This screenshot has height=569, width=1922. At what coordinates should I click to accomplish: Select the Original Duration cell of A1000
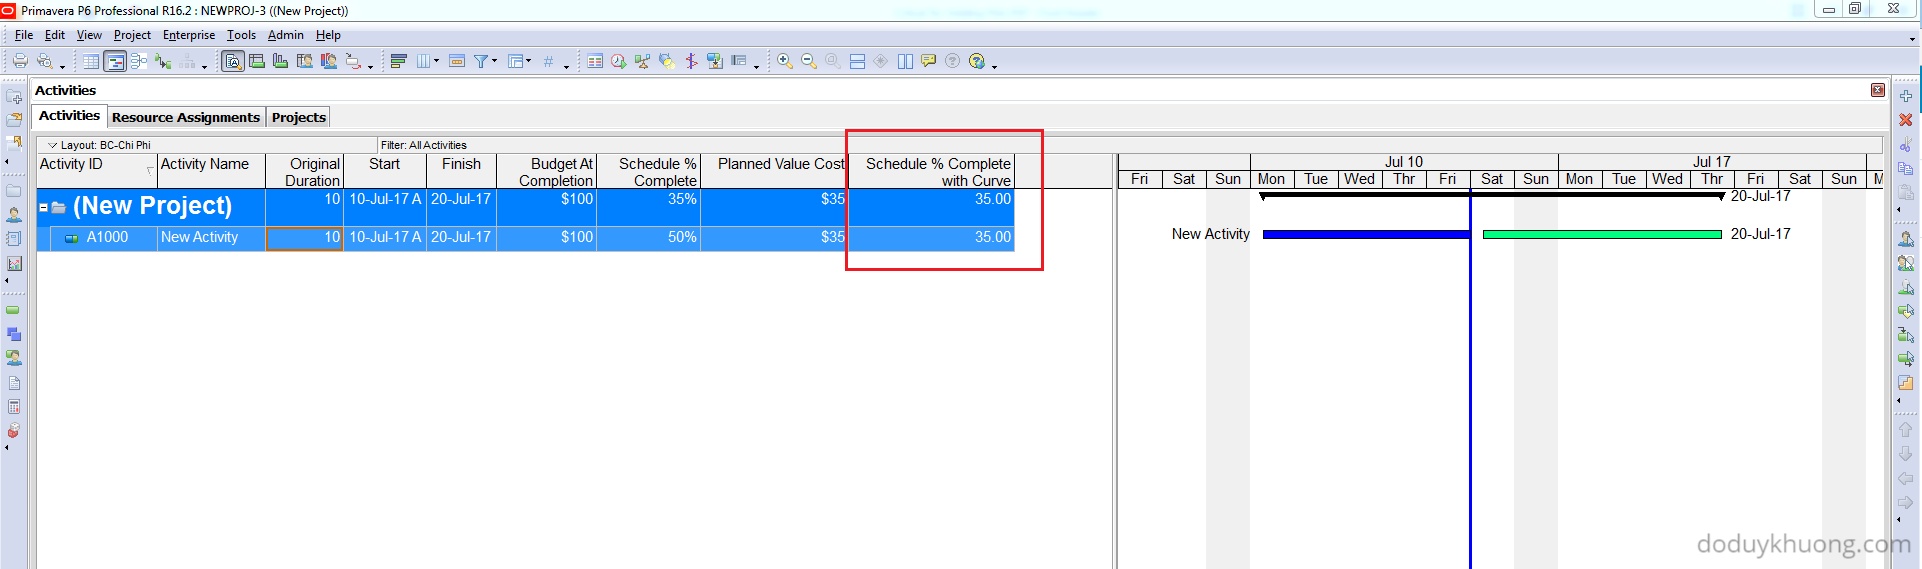[x=305, y=238]
